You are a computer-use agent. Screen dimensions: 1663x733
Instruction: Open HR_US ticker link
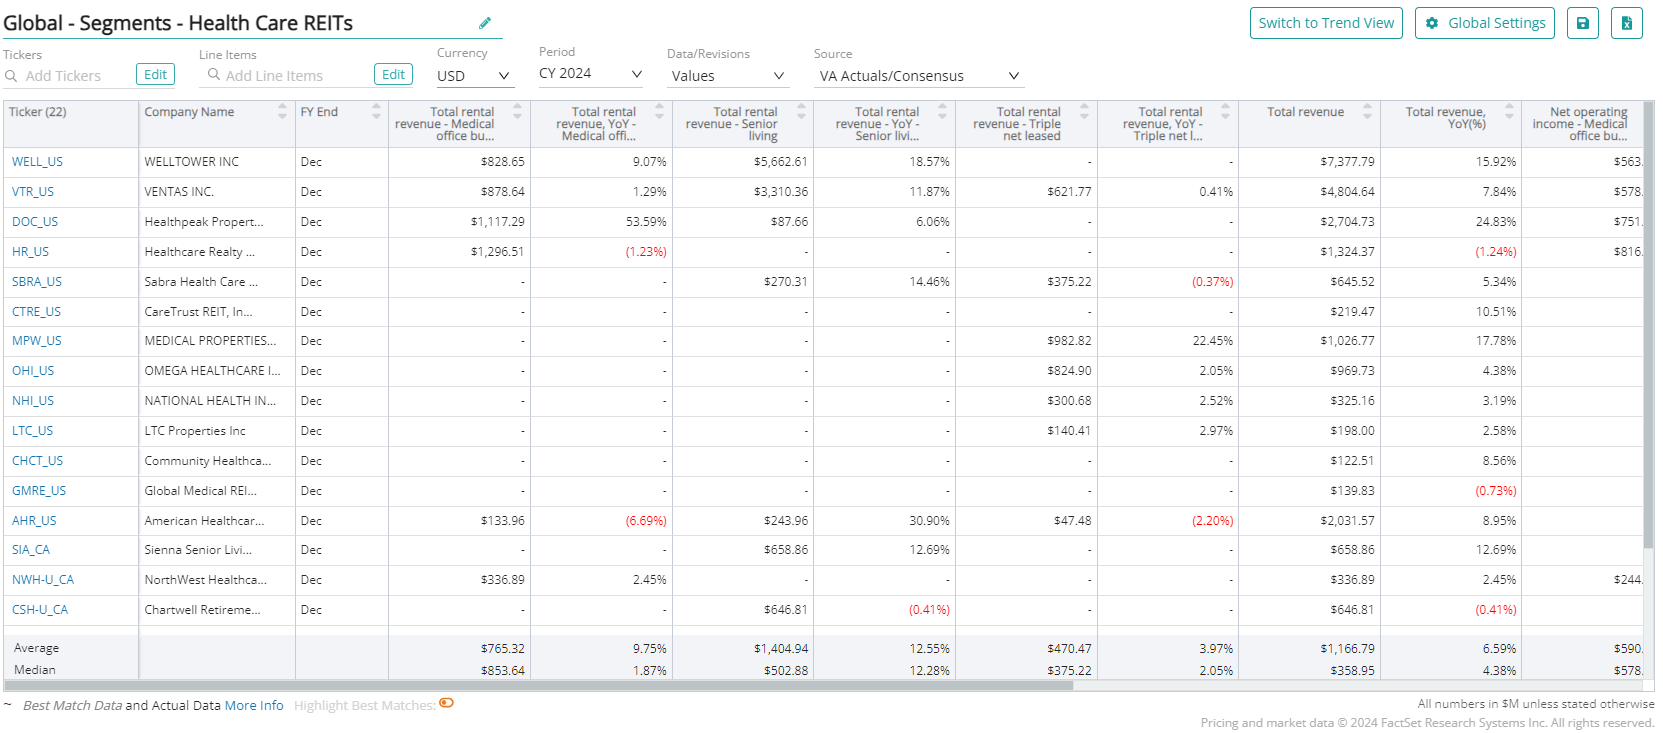pos(30,252)
